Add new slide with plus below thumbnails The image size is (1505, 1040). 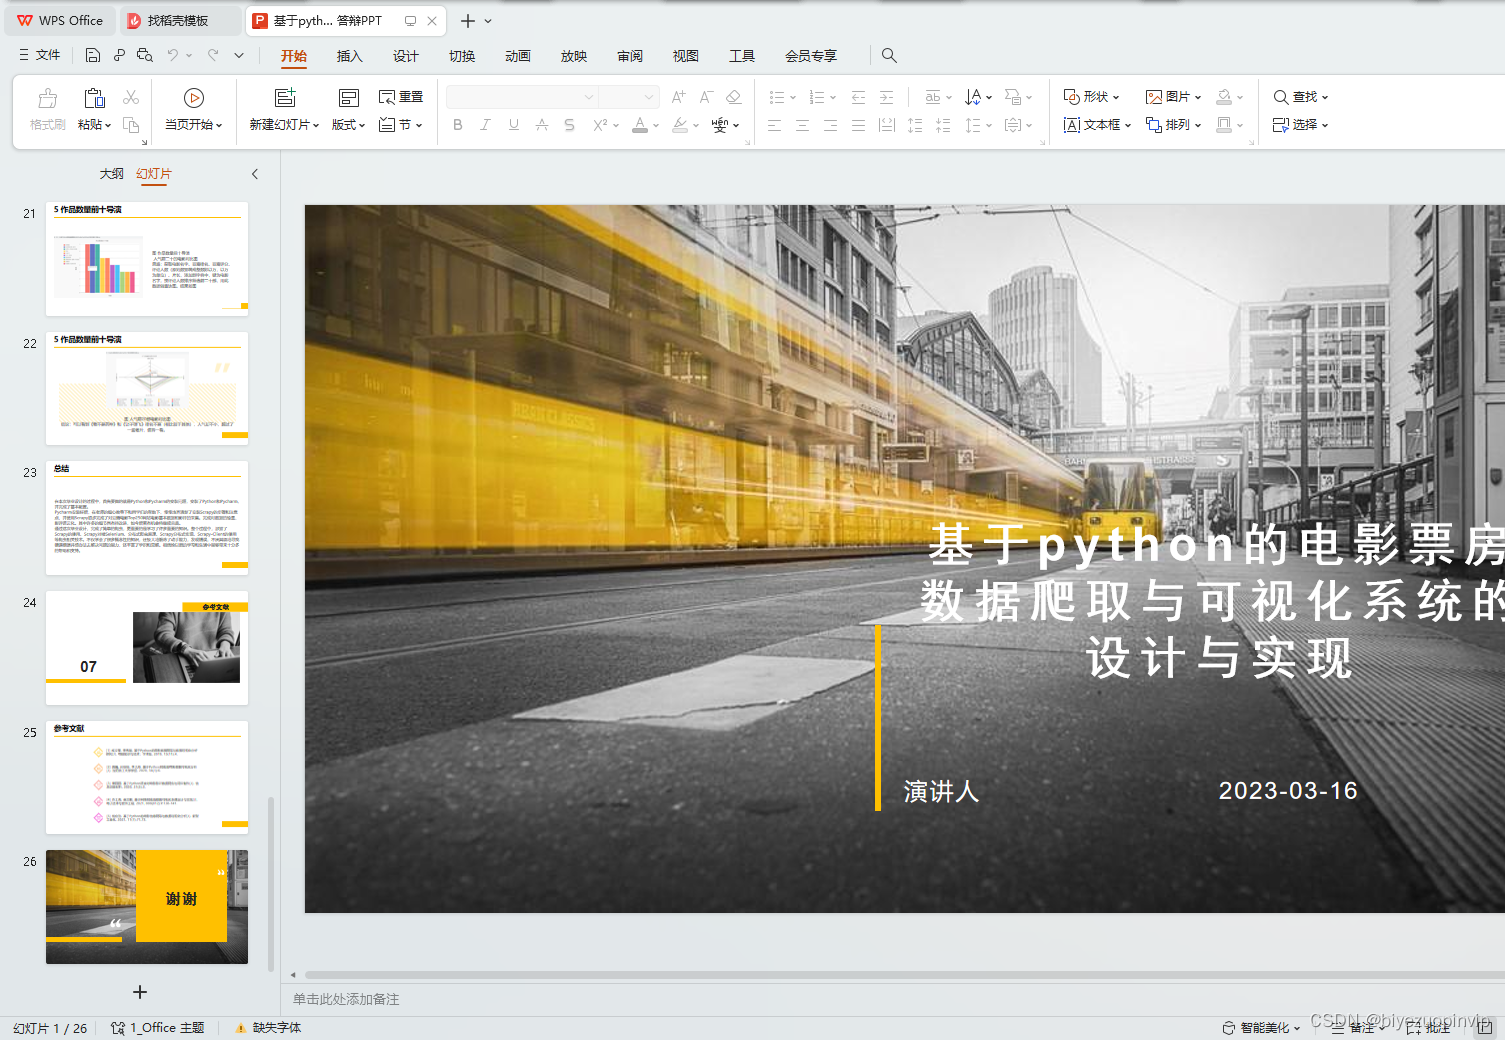pos(140,992)
